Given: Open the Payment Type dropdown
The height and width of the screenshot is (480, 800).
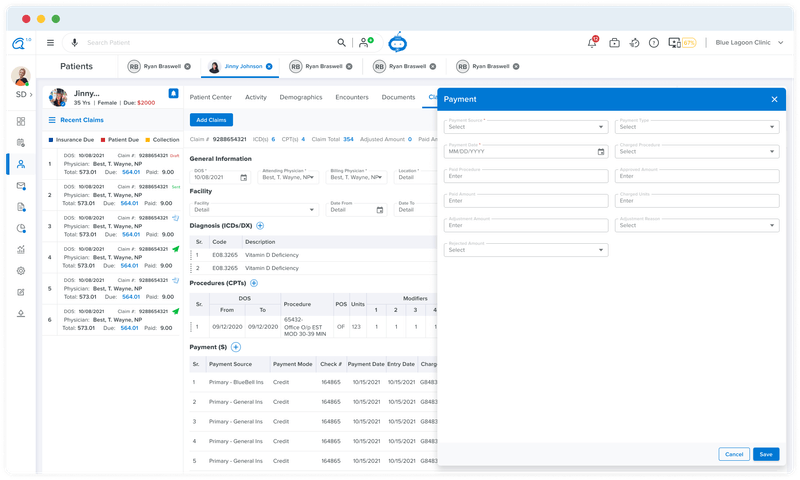Looking at the screenshot, I should 698,127.
